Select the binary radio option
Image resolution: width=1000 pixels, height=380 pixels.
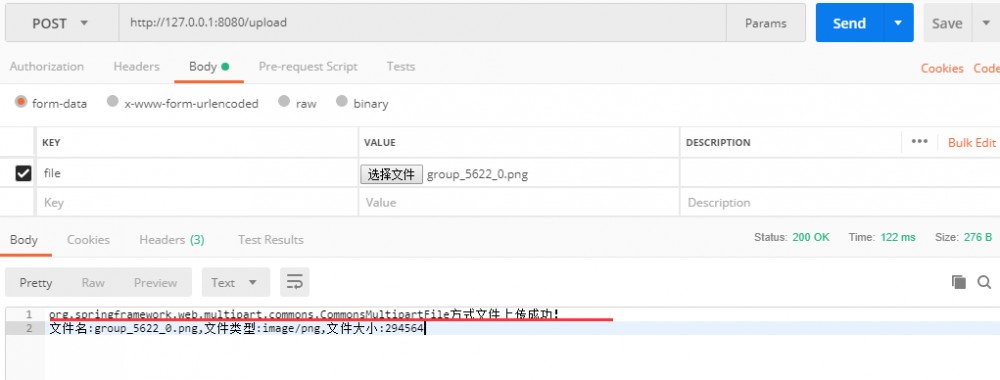342,101
